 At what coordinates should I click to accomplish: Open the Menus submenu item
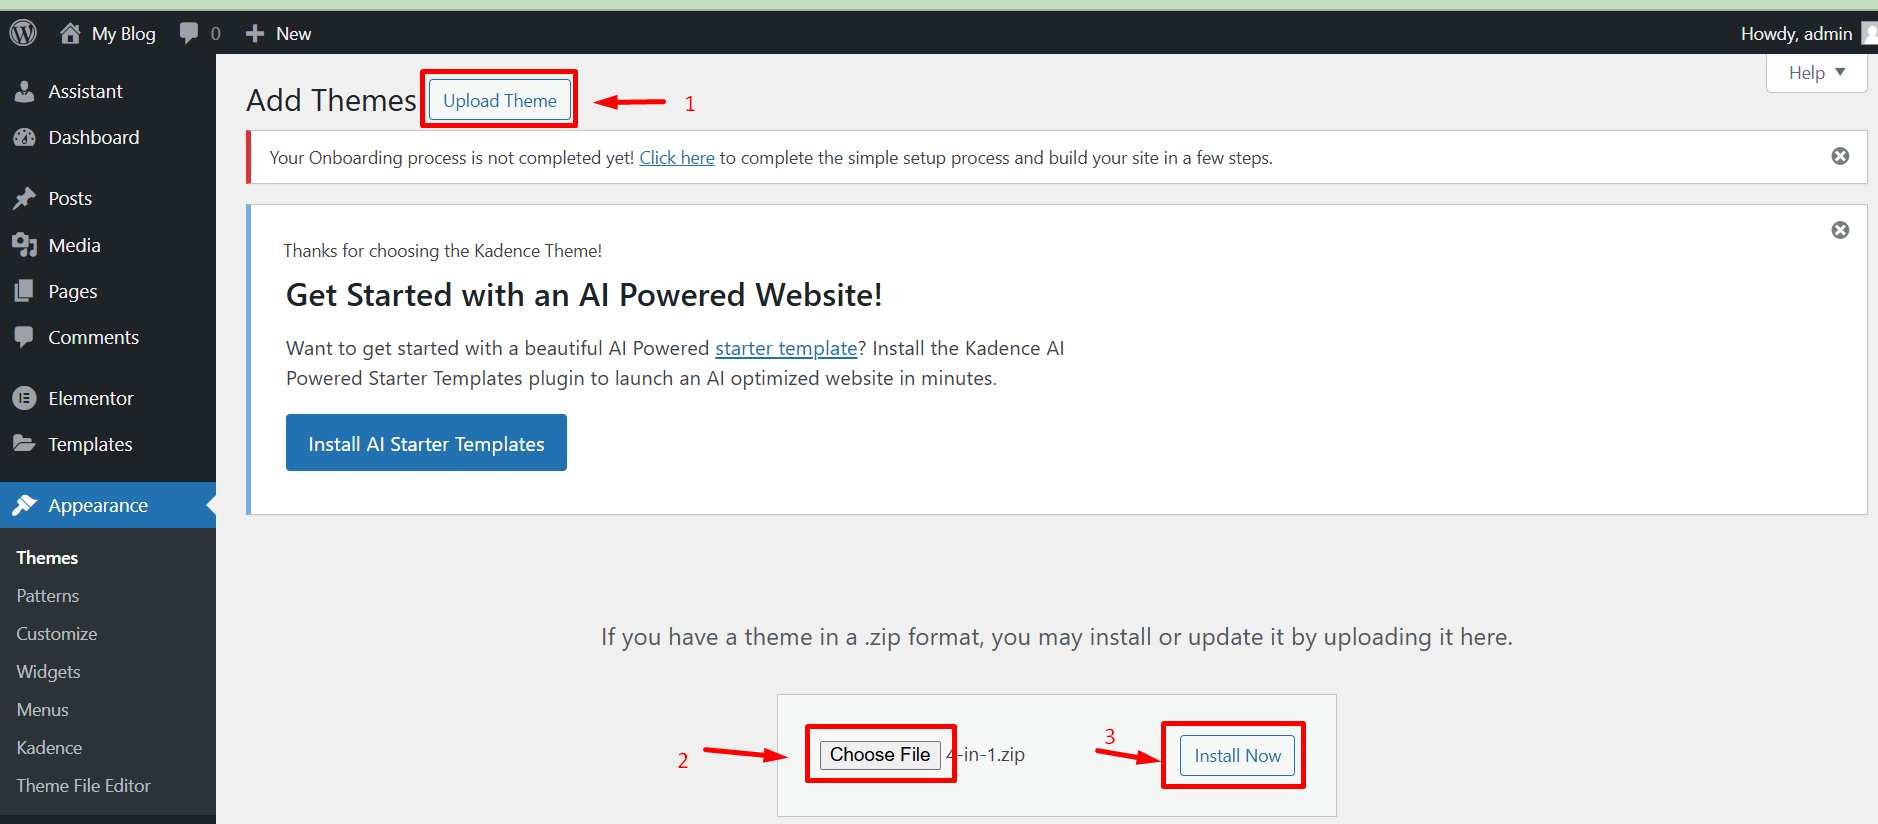(43, 710)
